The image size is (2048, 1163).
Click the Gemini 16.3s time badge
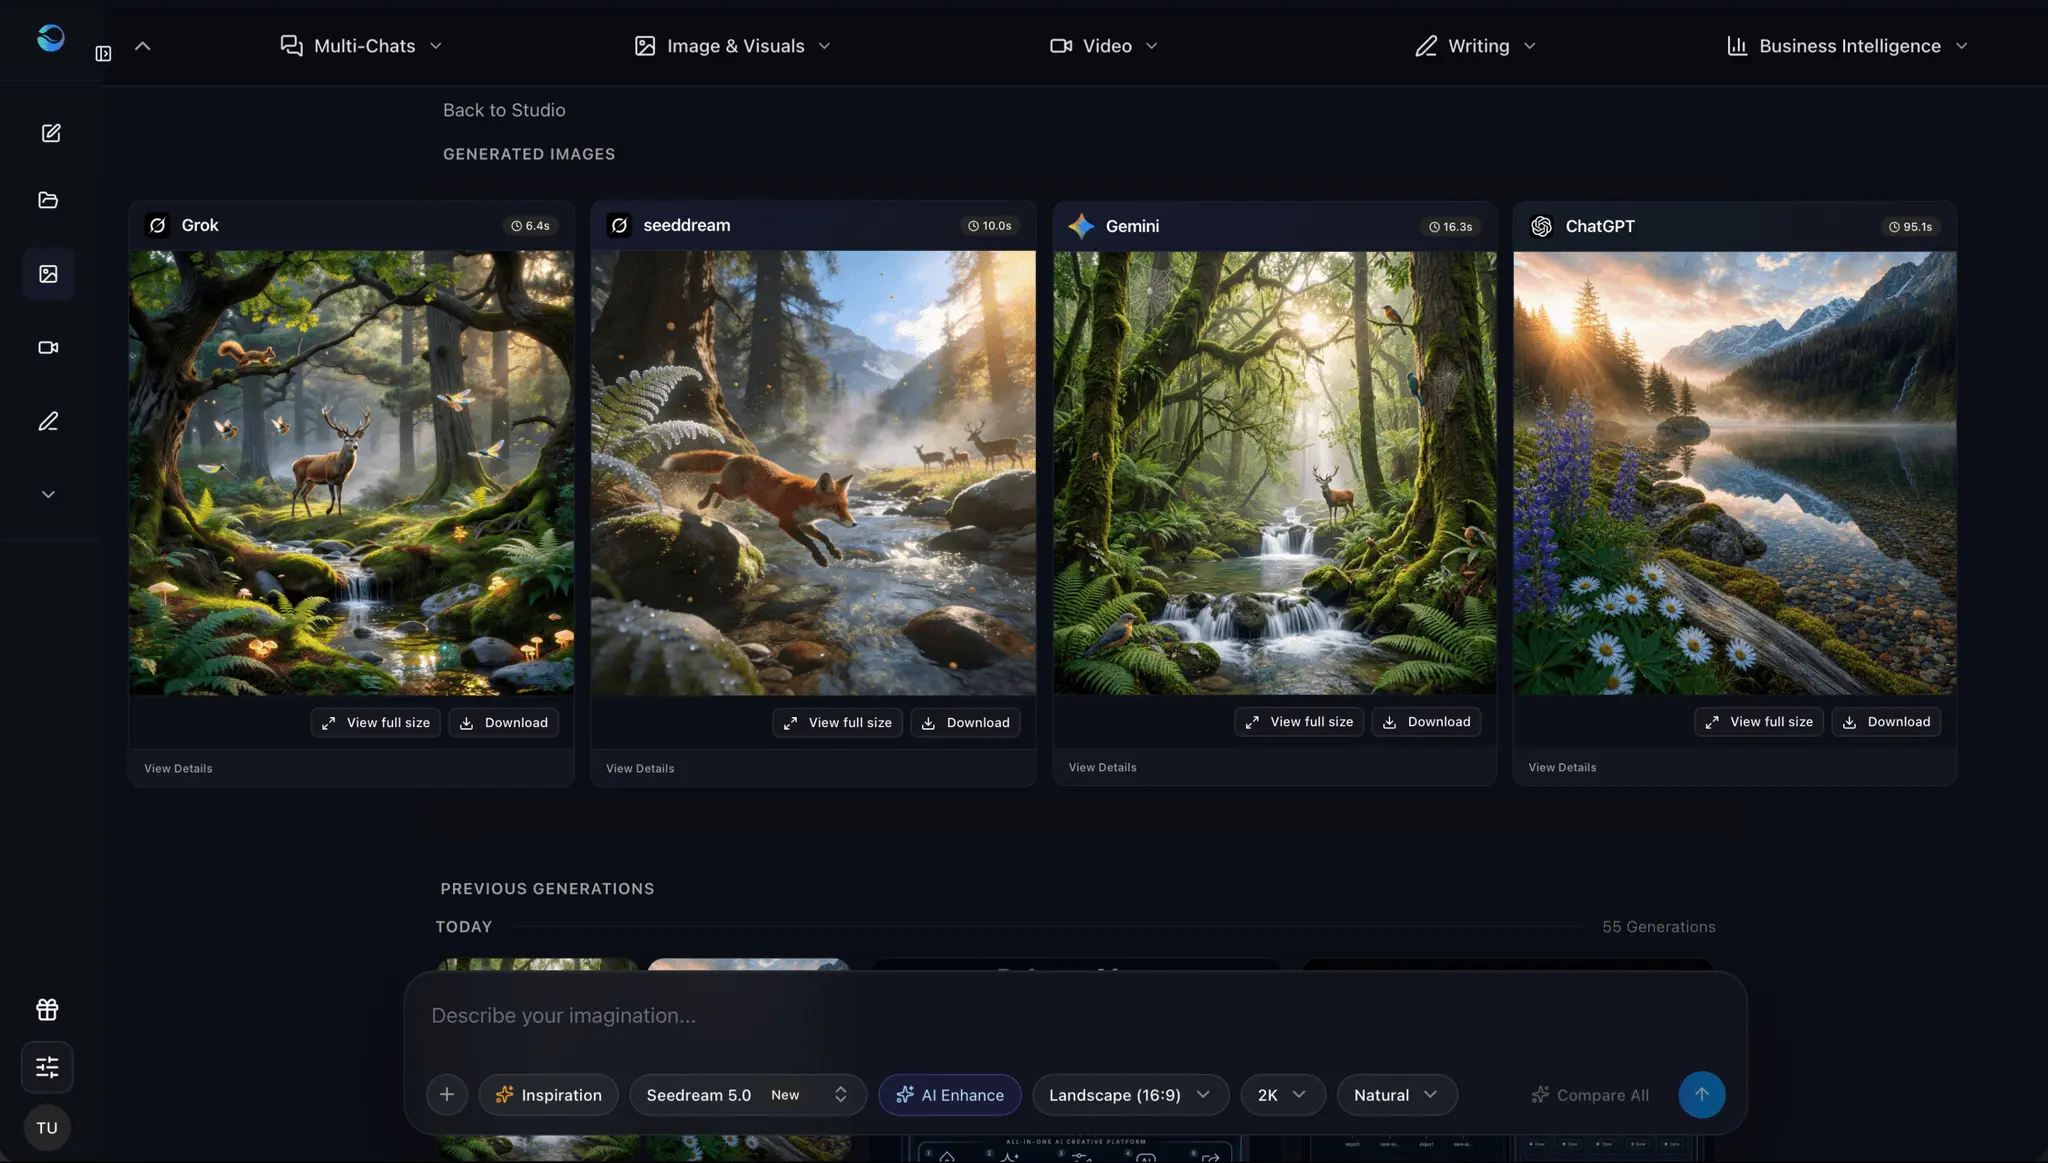point(1450,227)
